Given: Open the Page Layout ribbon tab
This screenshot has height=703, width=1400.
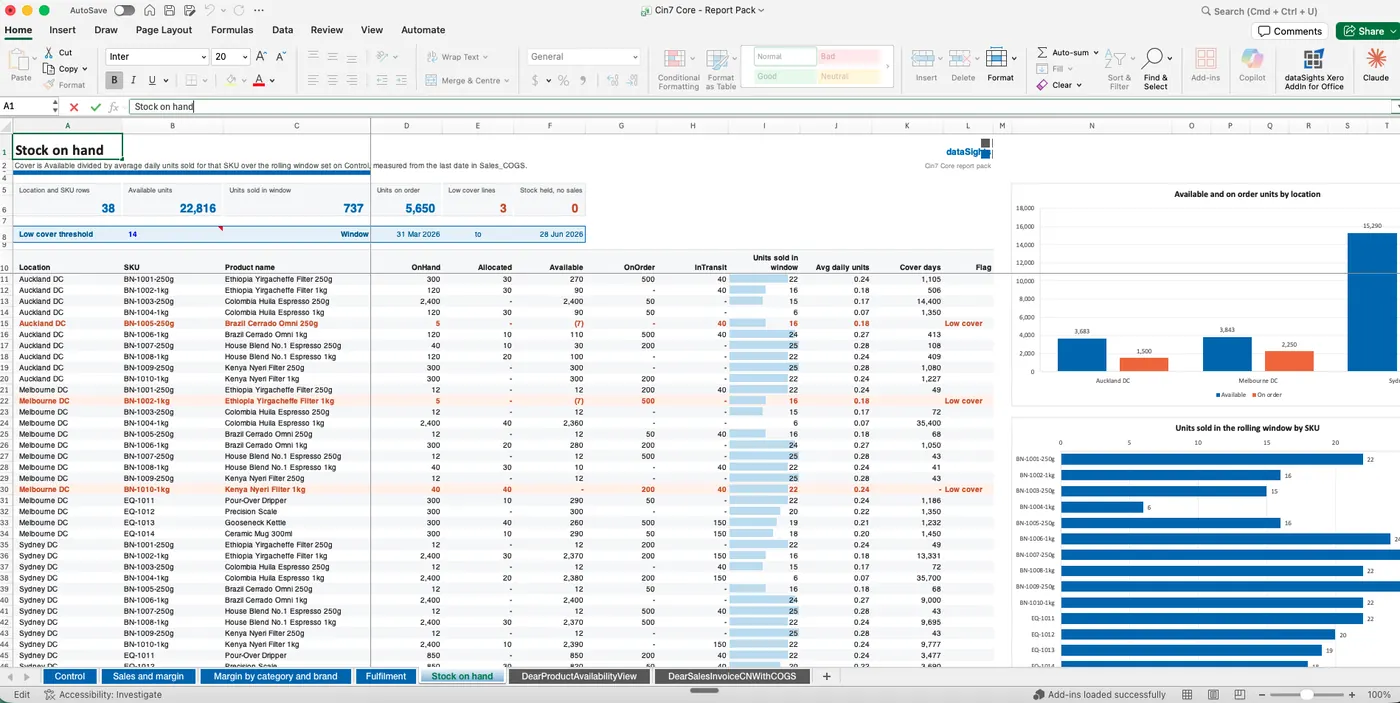Looking at the screenshot, I should (x=164, y=30).
